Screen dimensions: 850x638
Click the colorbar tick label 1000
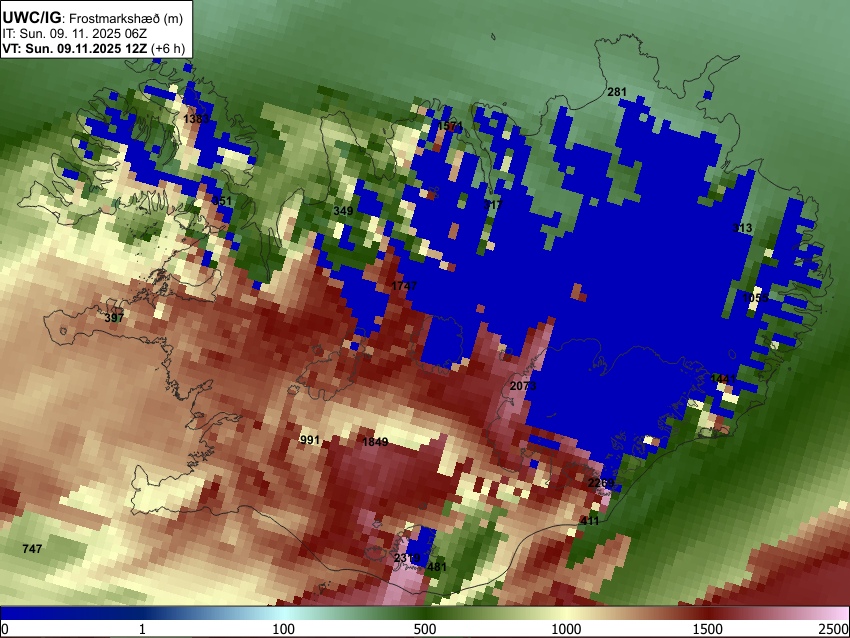(x=566, y=629)
